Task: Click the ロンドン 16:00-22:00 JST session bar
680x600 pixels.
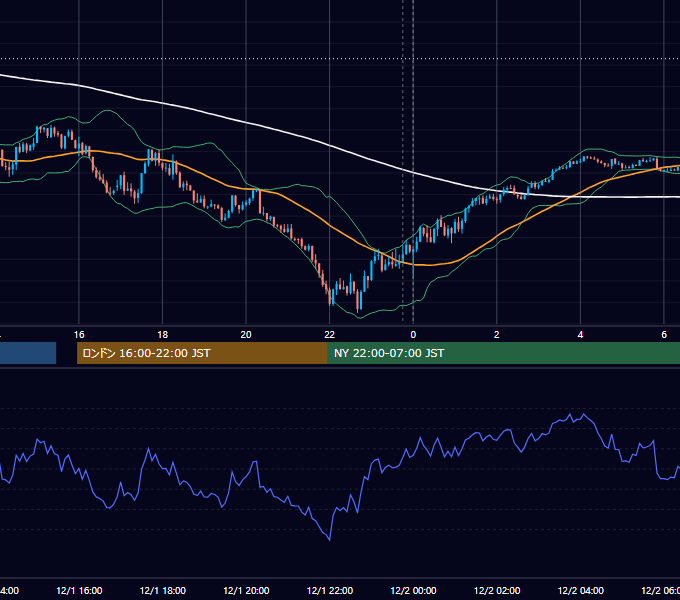Action: pos(202,353)
